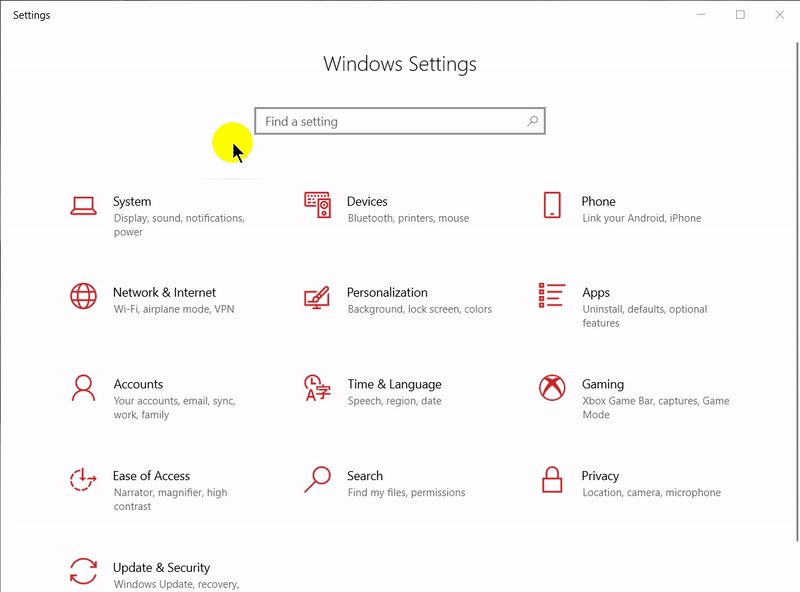Maximize the Settings window
Viewport: 800px width, 592px height.
coord(740,15)
